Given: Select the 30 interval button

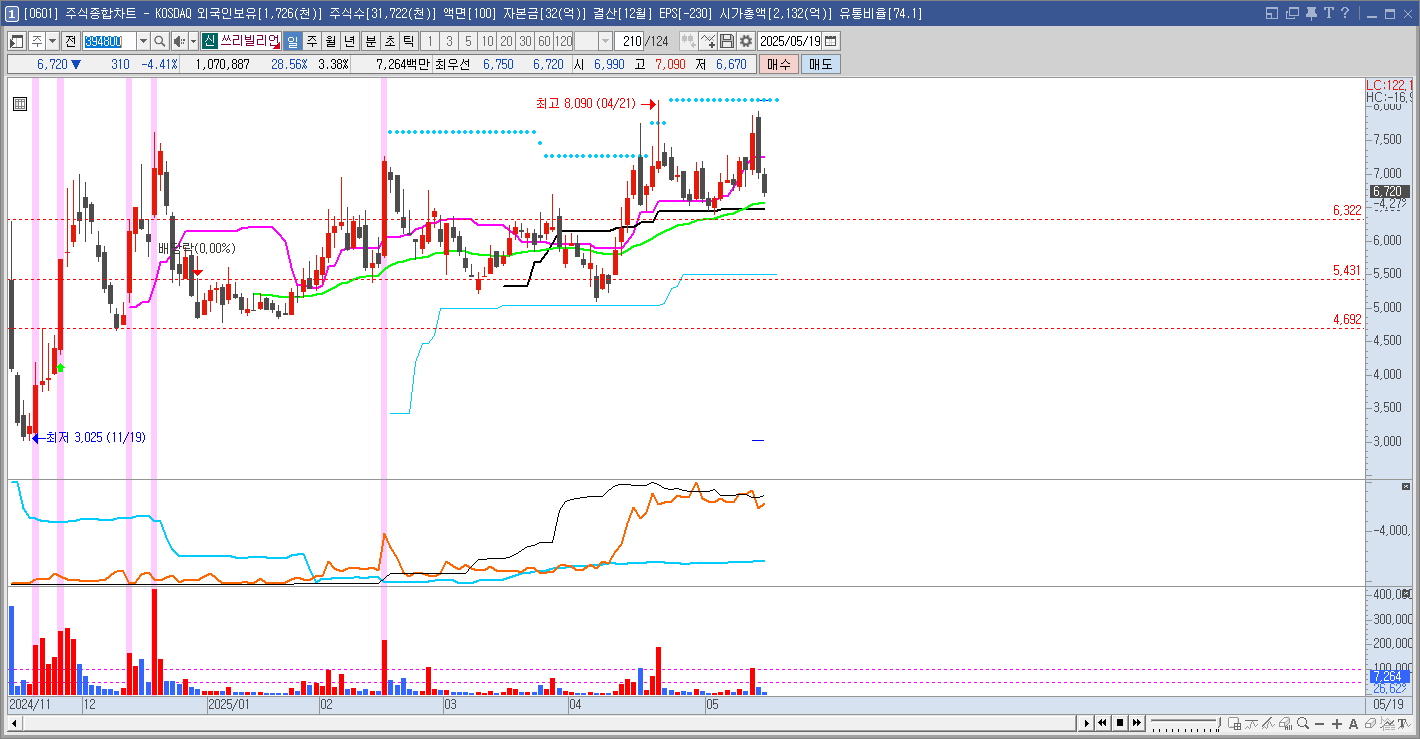Looking at the screenshot, I should 525,41.
